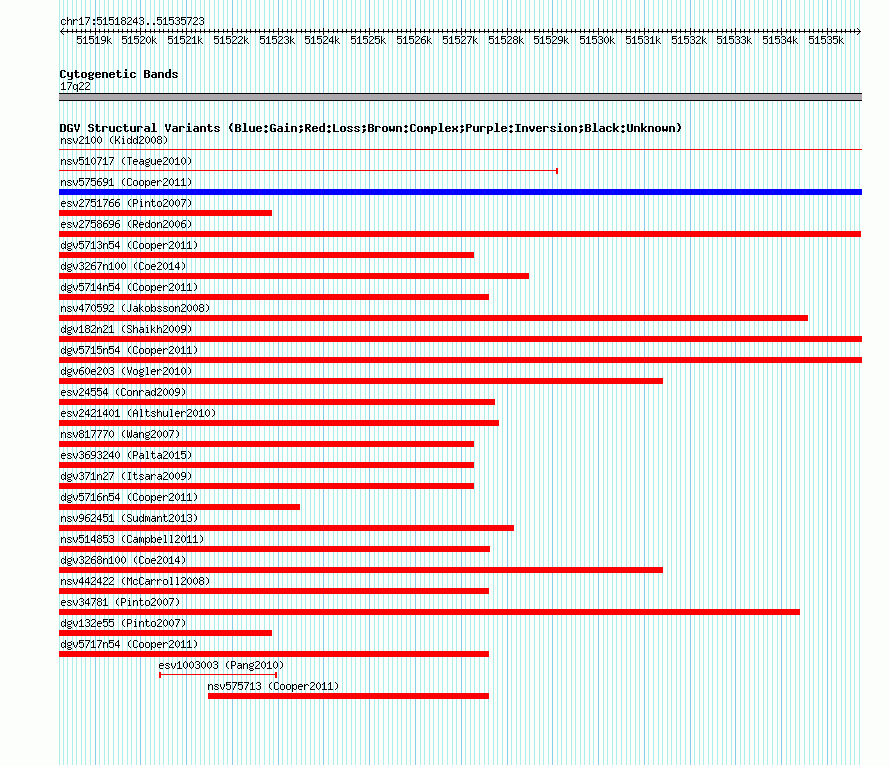Click the 51530k ruler tick label
The image size is (890, 765).
[x=597, y=40]
